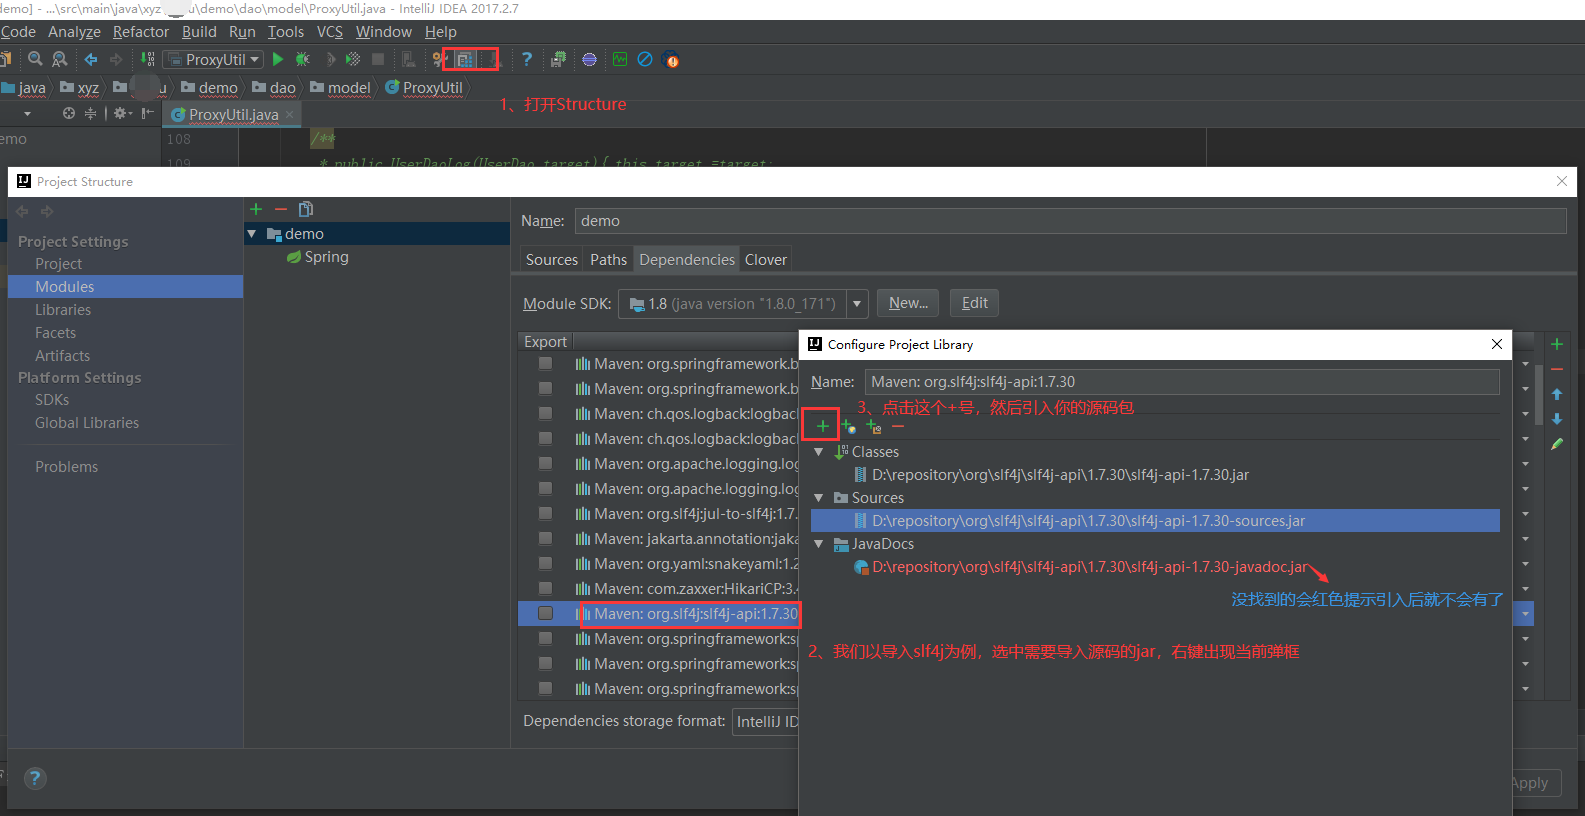Select Global Libraries under Platform Settings
The image size is (1585, 816).
pyautogui.click(x=87, y=423)
